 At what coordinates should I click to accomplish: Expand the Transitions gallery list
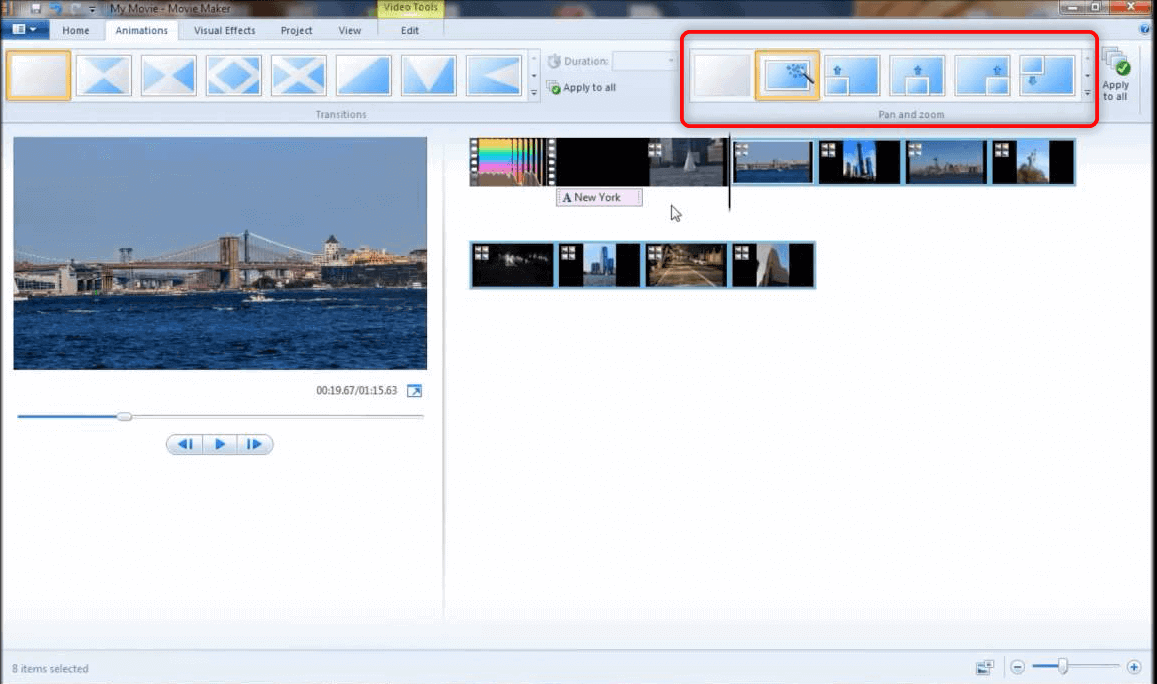533,92
